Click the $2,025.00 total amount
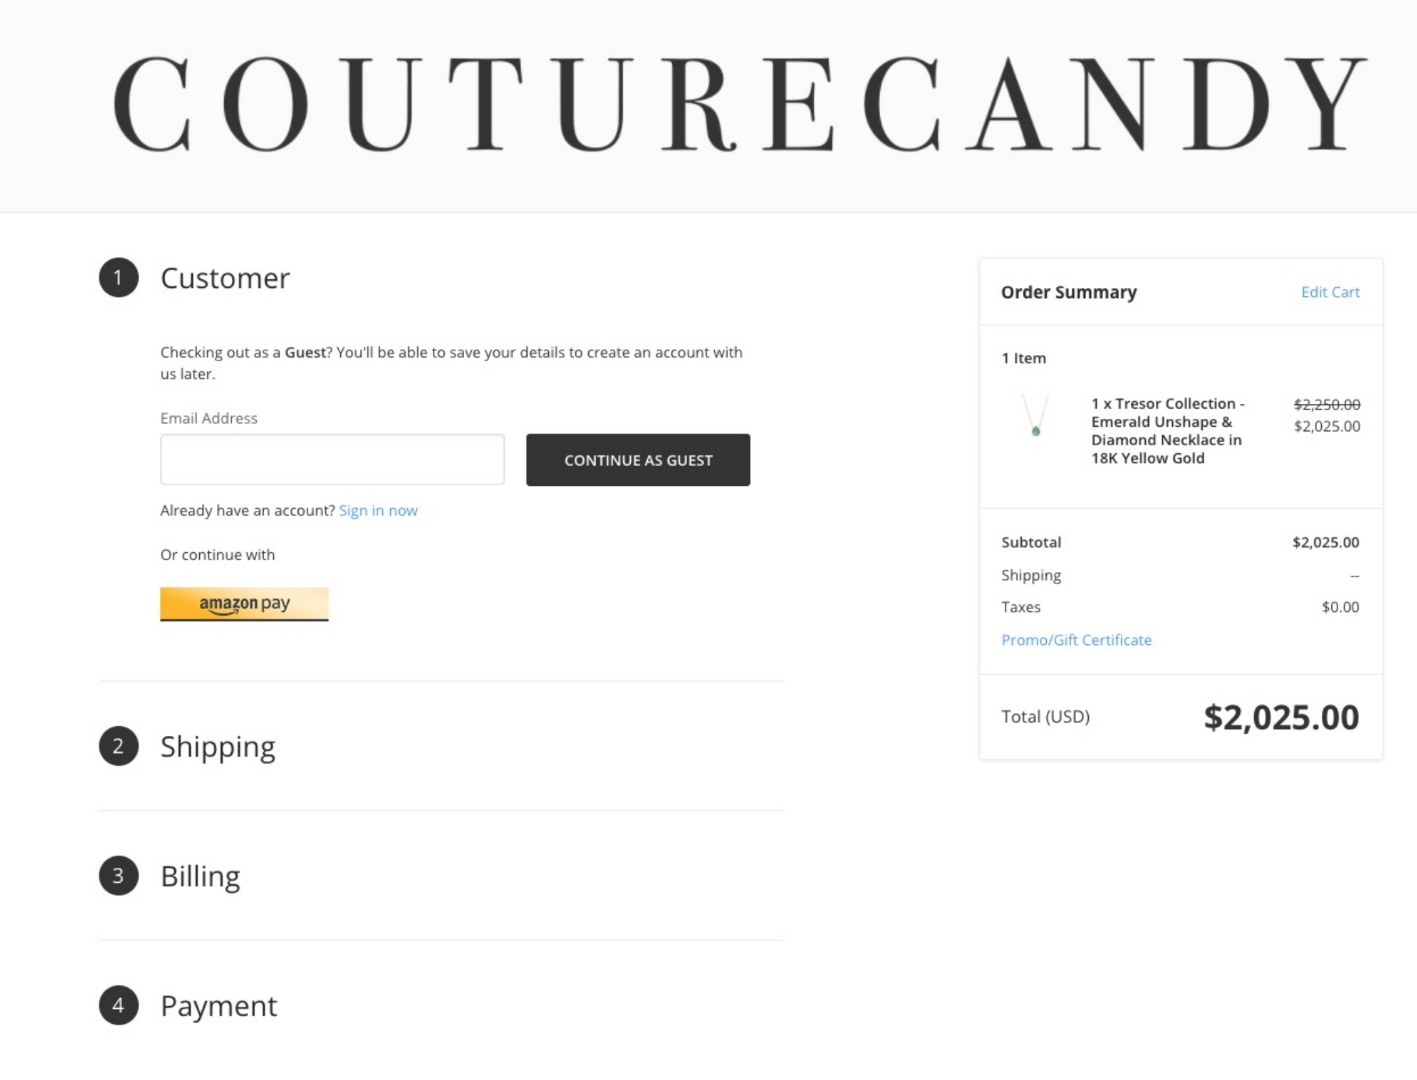This screenshot has height=1080, width=1417. (x=1281, y=717)
